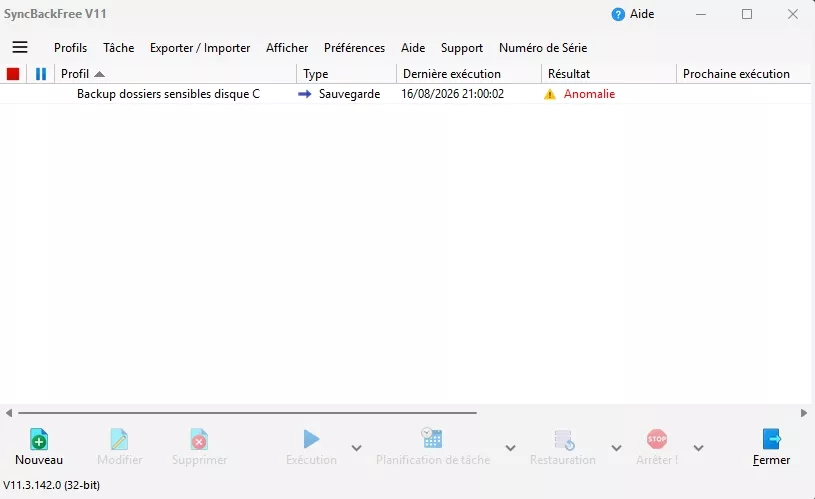Image resolution: width=815 pixels, height=499 pixels.
Task: Open the Support menu
Action: click(x=462, y=48)
